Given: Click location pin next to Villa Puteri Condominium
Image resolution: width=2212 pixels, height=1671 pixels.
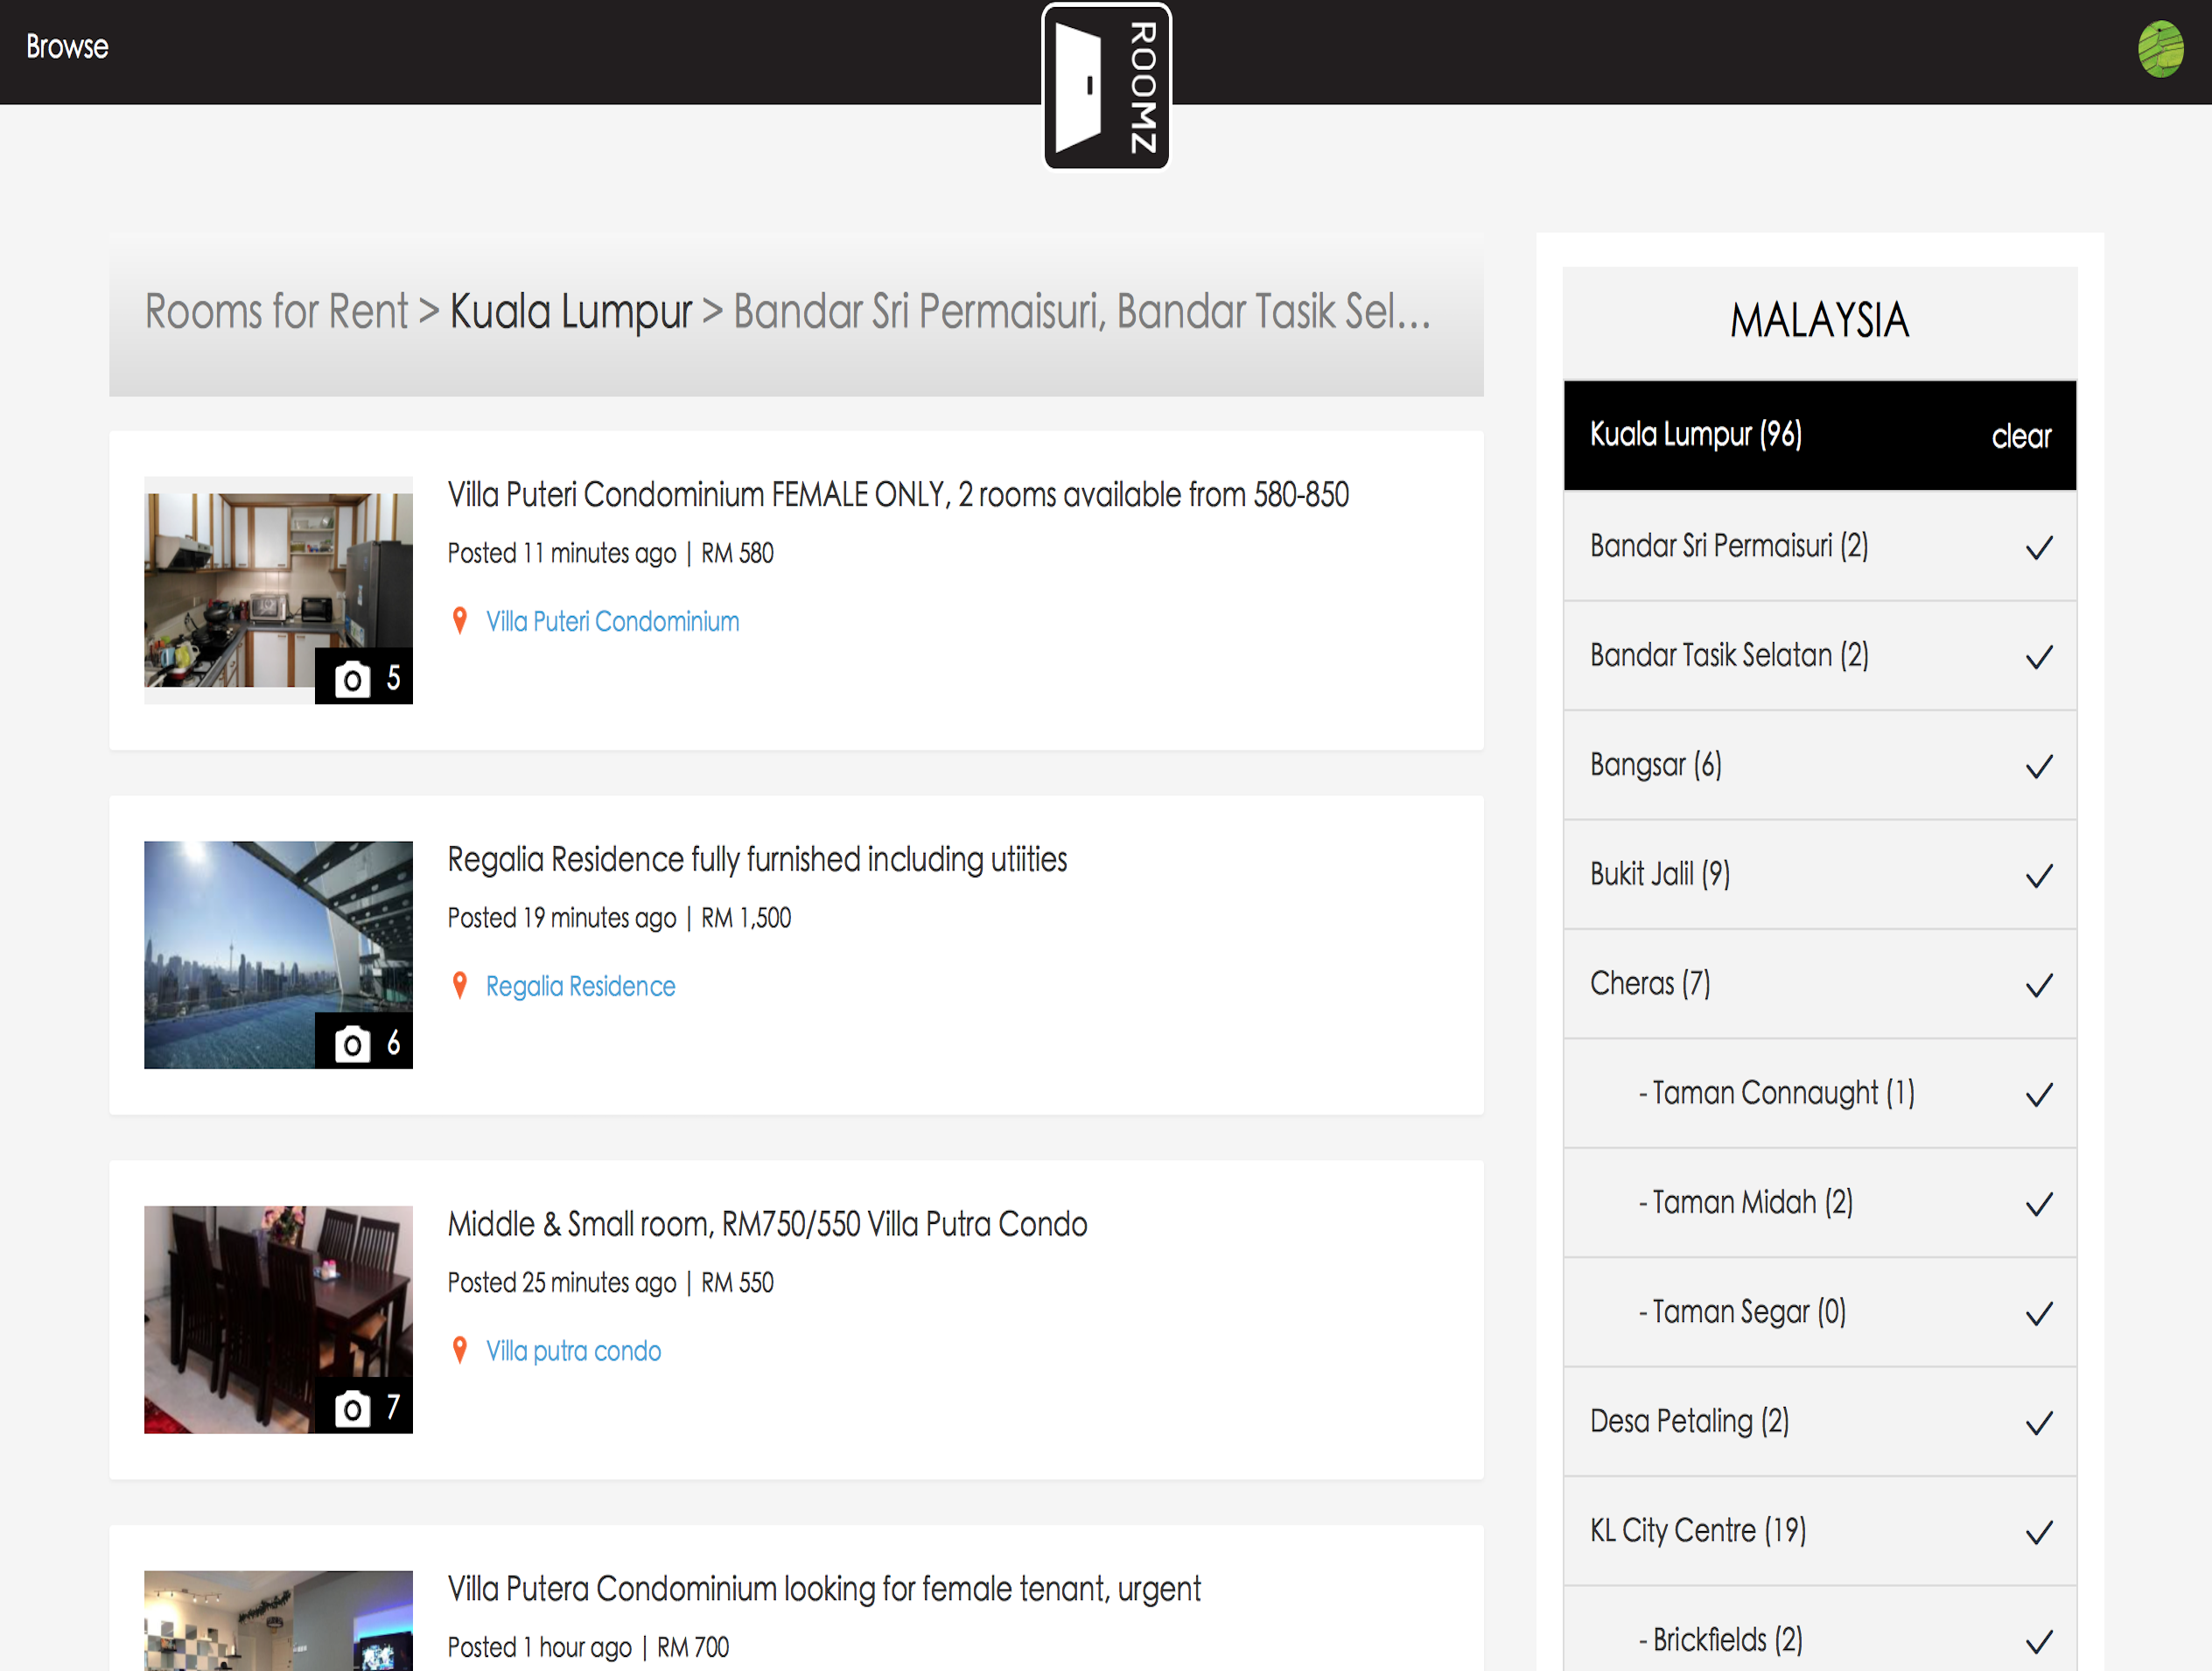Looking at the screenshot, I should tap(460, 621).
